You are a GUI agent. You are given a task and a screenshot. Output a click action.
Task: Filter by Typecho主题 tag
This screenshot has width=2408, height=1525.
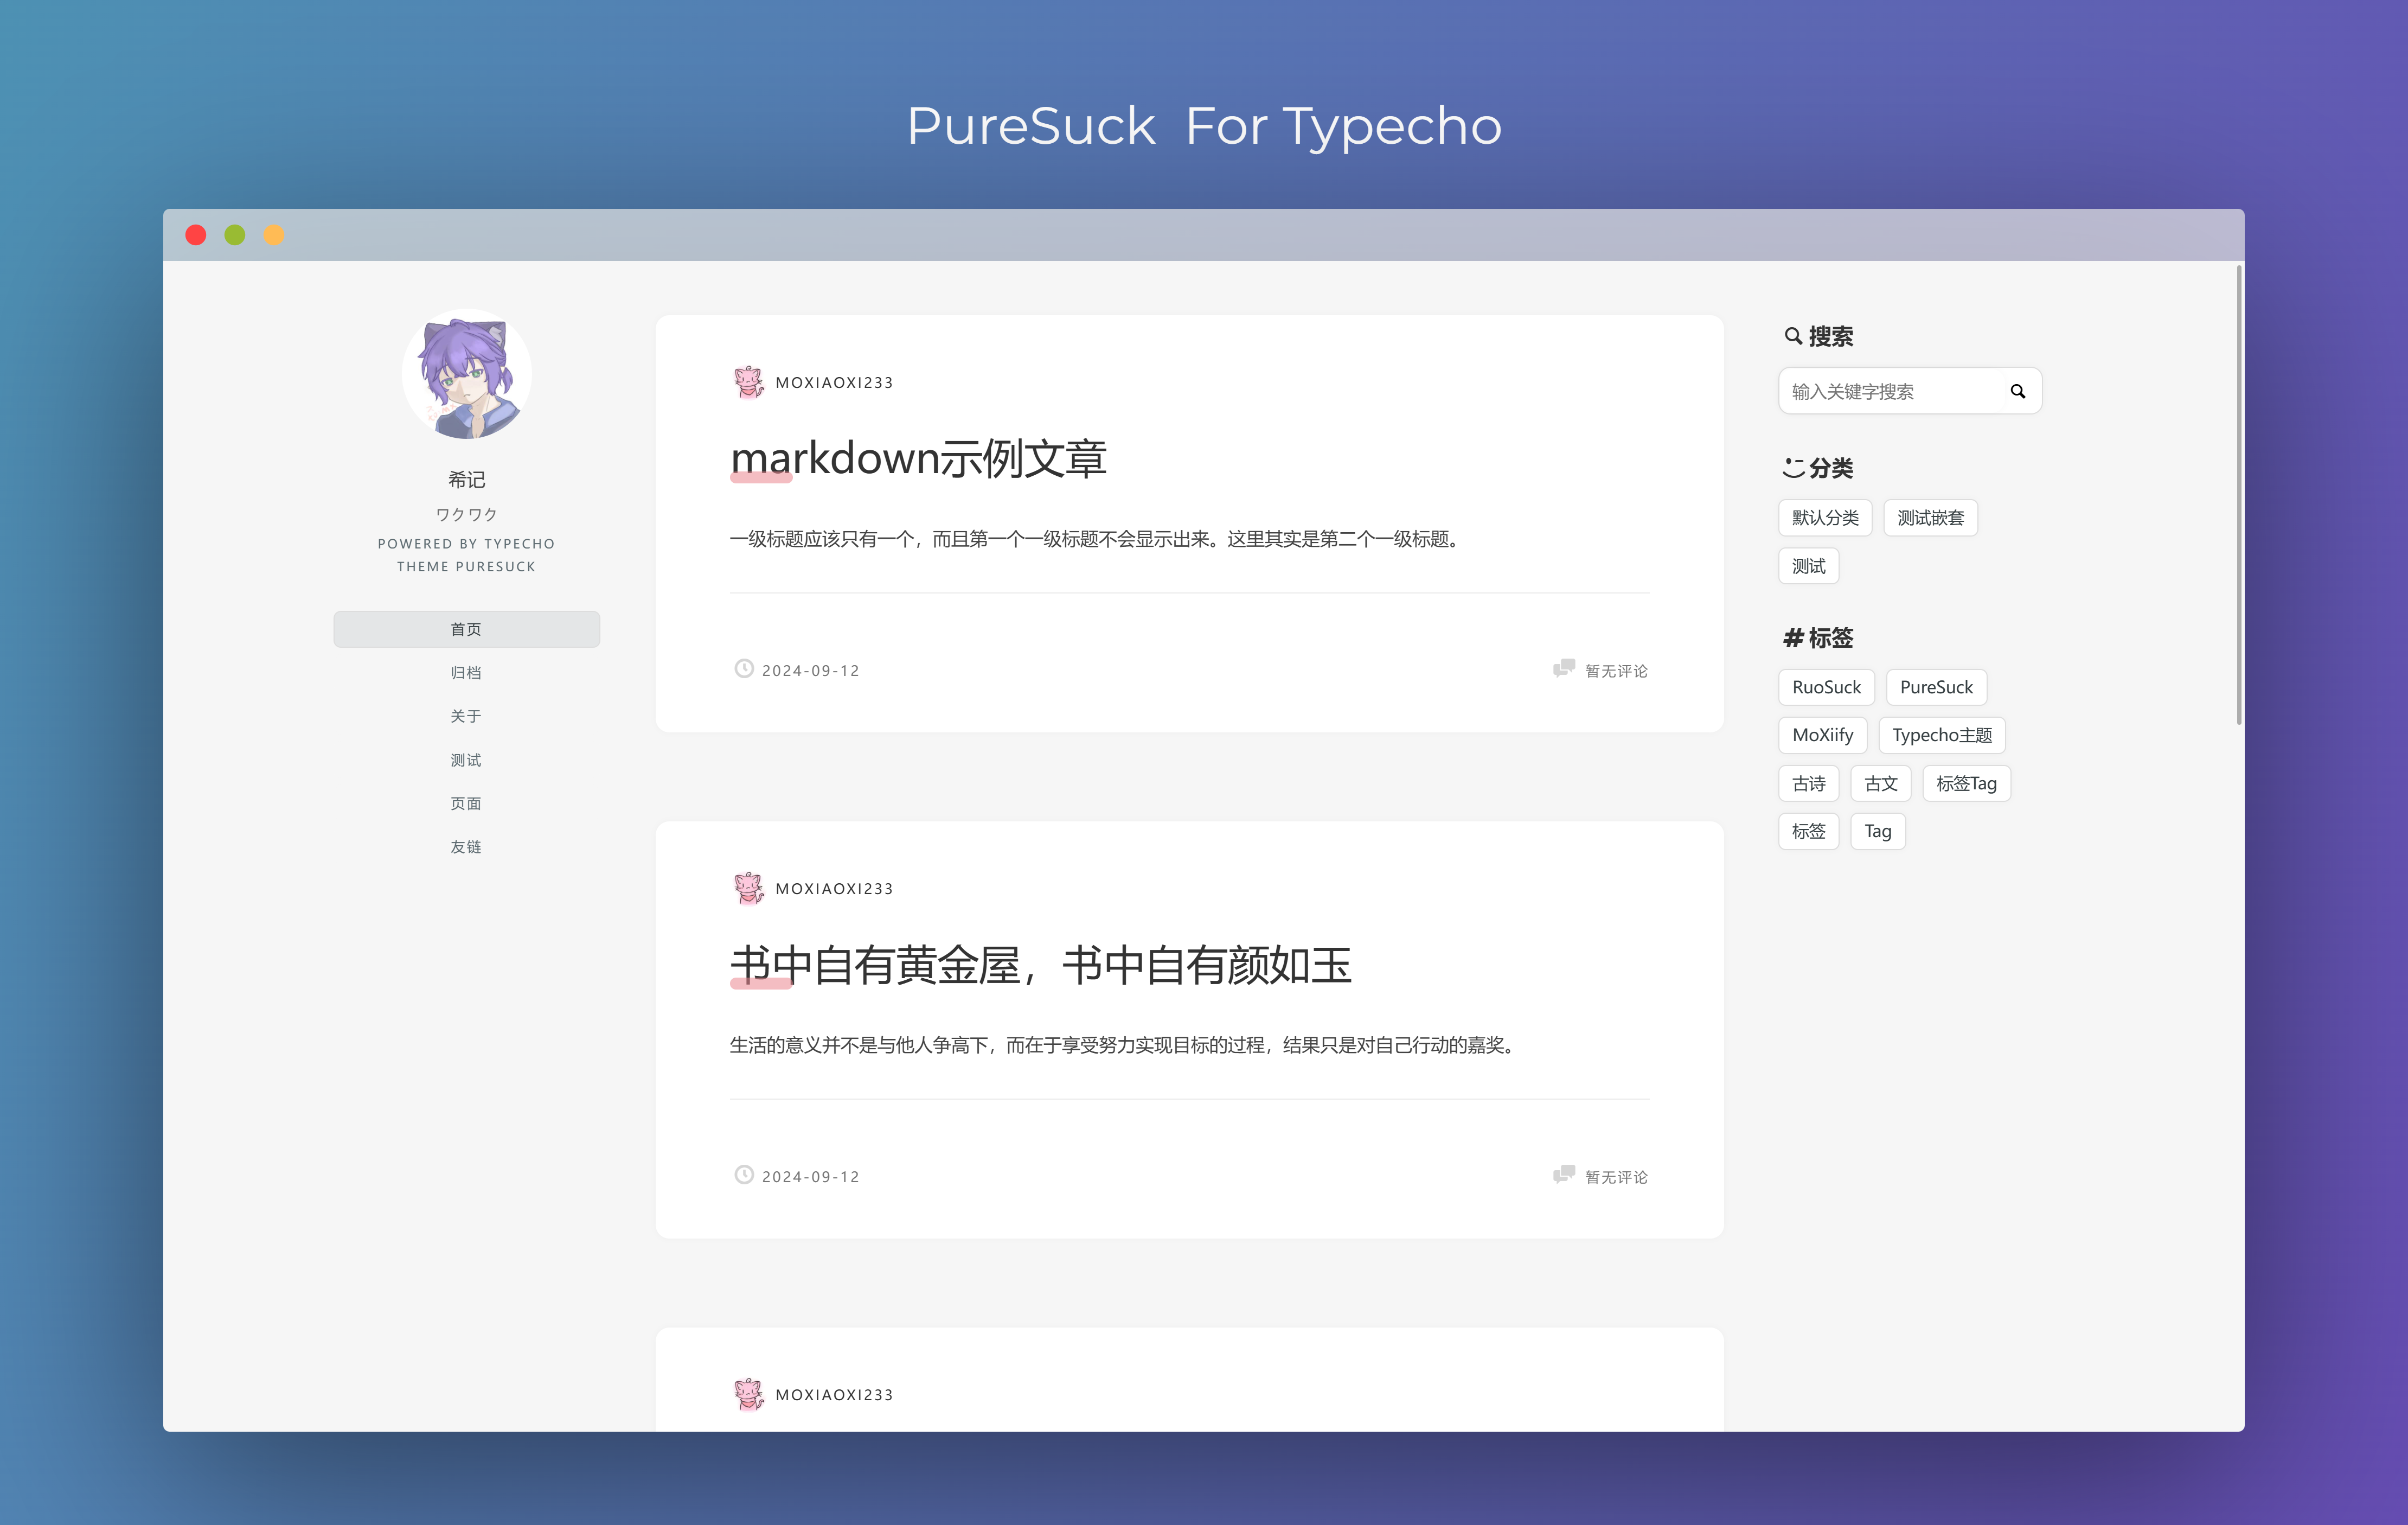click(x=1942, y=735)
